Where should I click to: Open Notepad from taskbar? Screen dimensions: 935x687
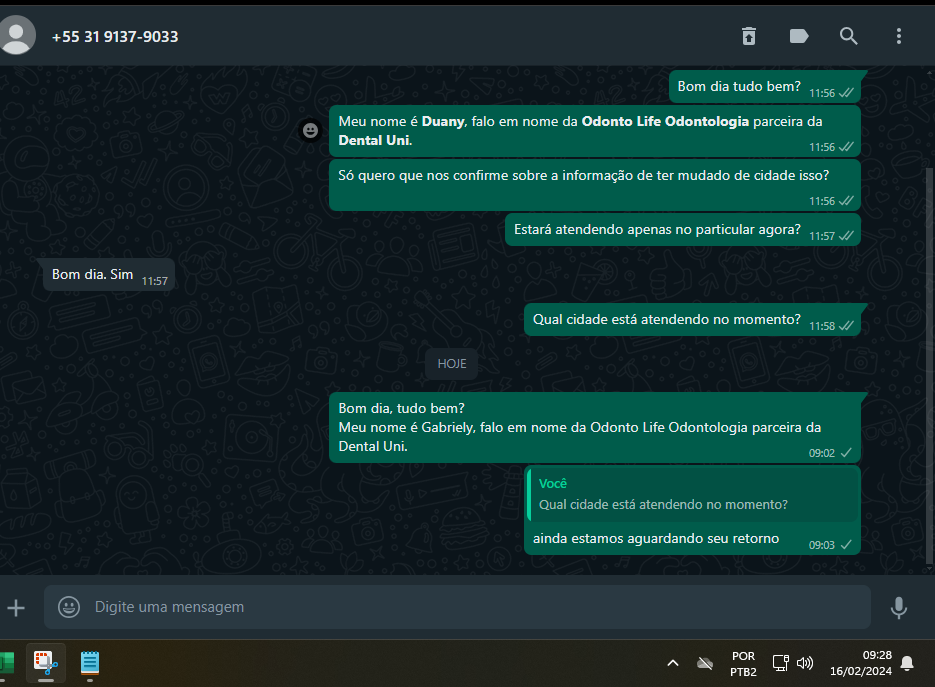tap(90, 663)
